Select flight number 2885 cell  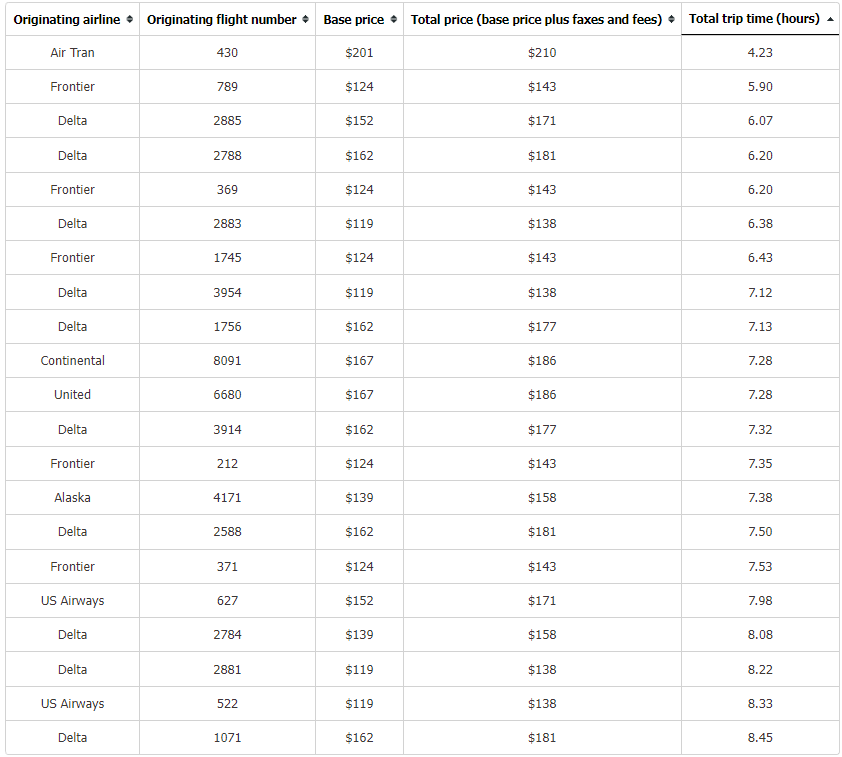pos(227,121)
